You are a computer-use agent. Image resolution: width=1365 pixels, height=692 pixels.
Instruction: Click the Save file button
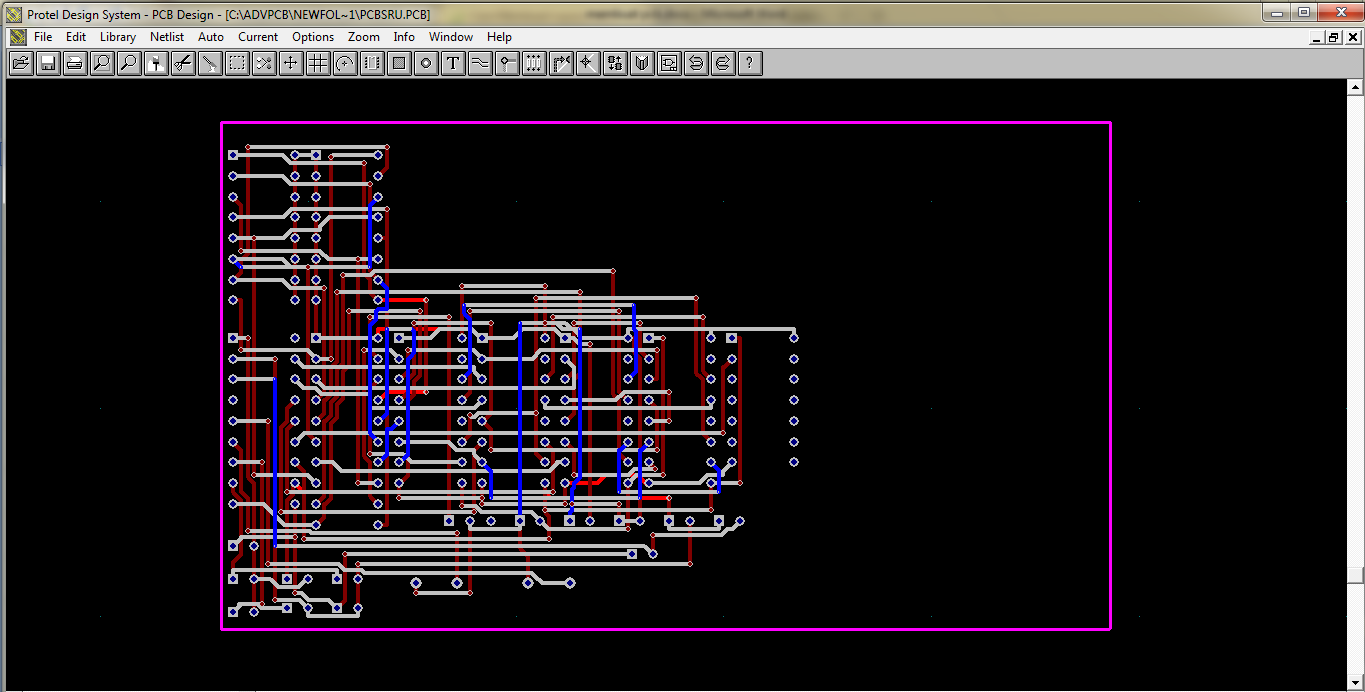click(47, 62)
